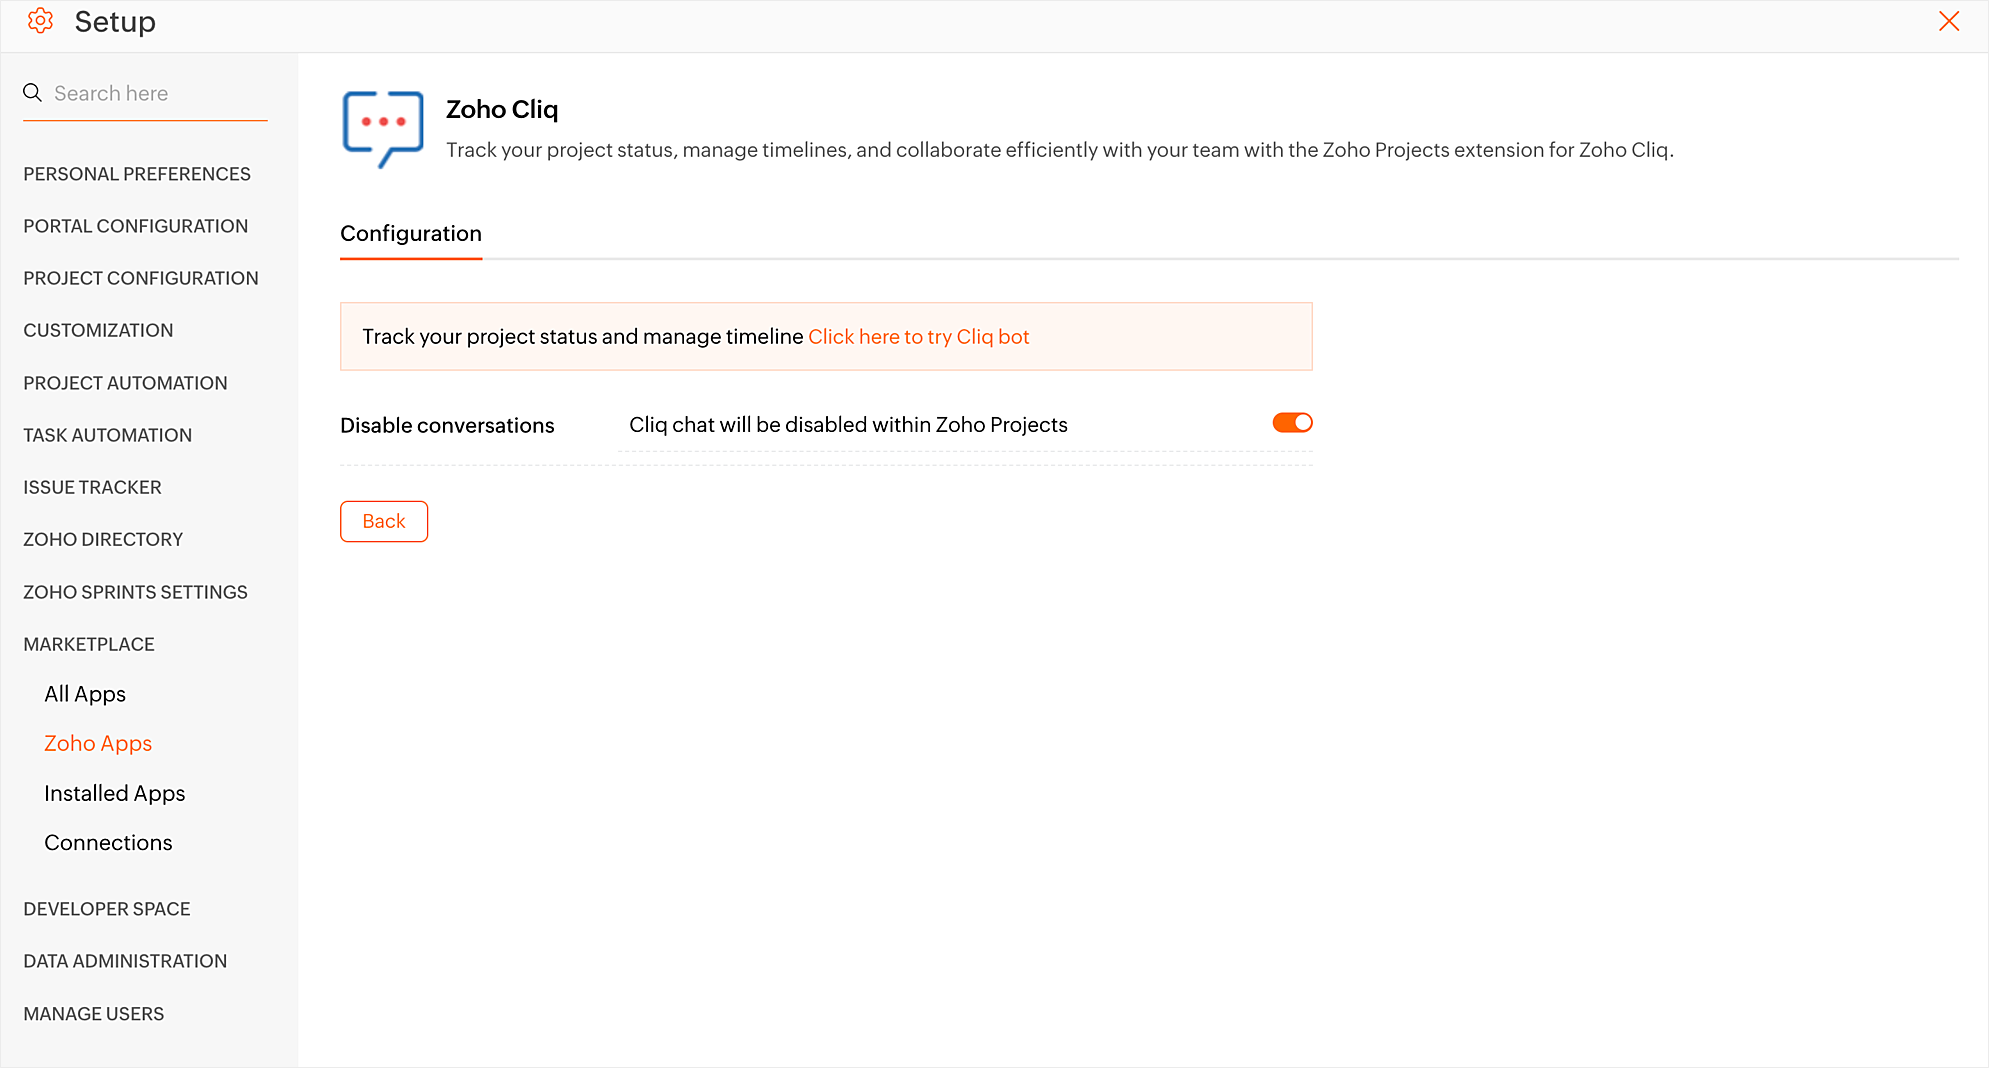Click the Zoho Cliq title text
1989x1068 pixels.
coord(502,109)
